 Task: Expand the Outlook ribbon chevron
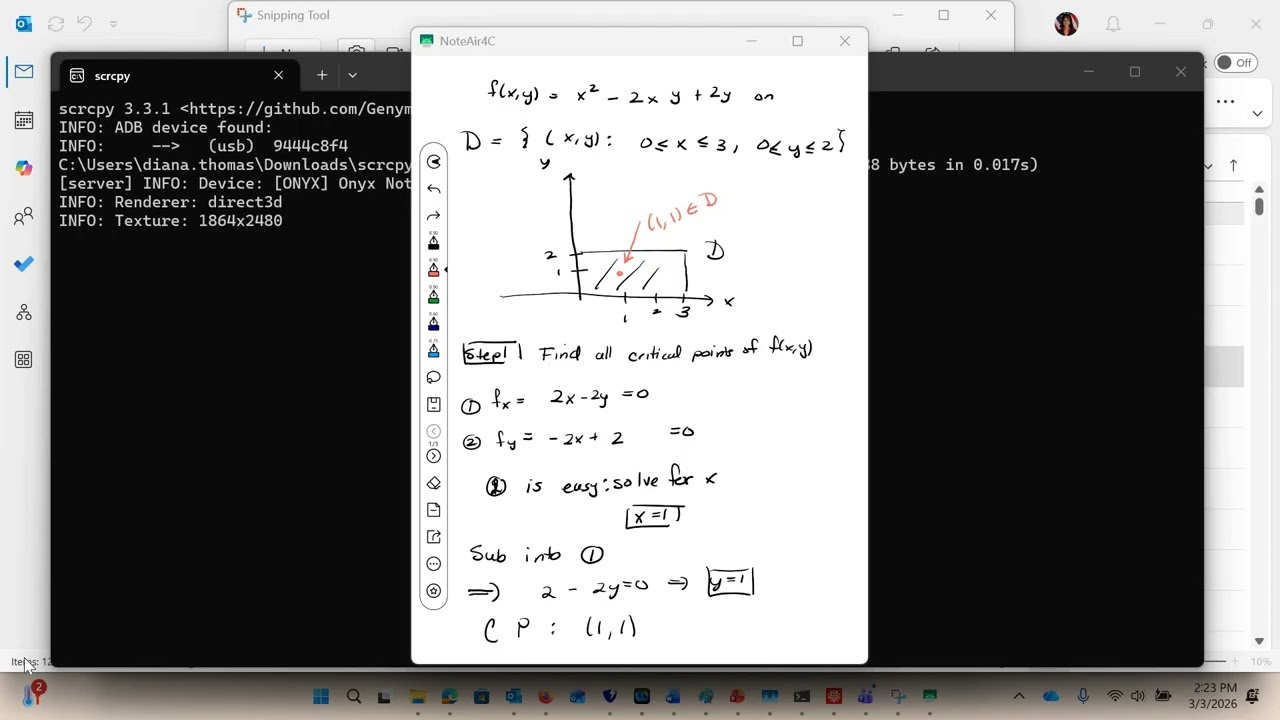click(x=1257, y=113)
